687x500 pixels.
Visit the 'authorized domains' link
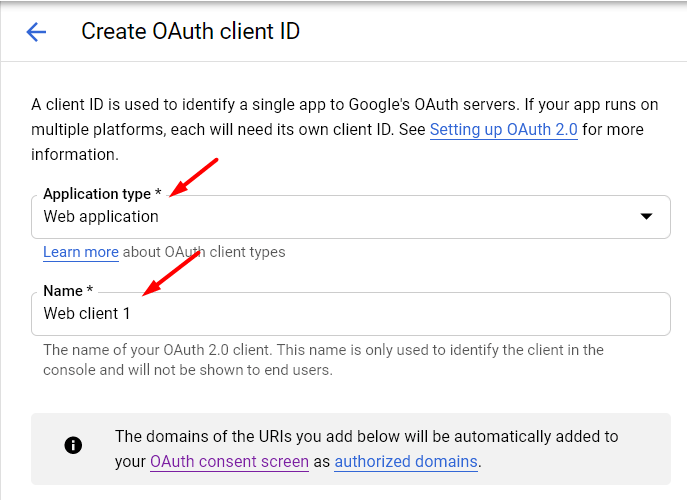[x=406, y=461]
